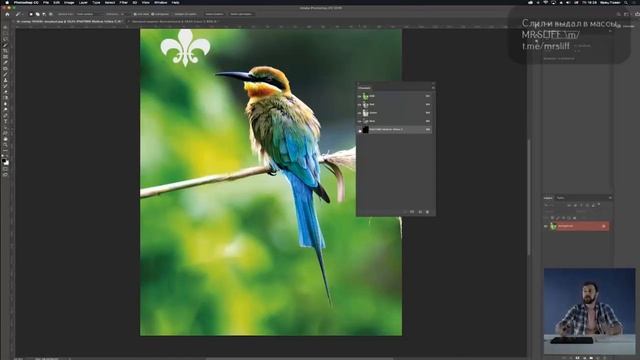Select the Shape tool
640x360 pixels.
5,133
